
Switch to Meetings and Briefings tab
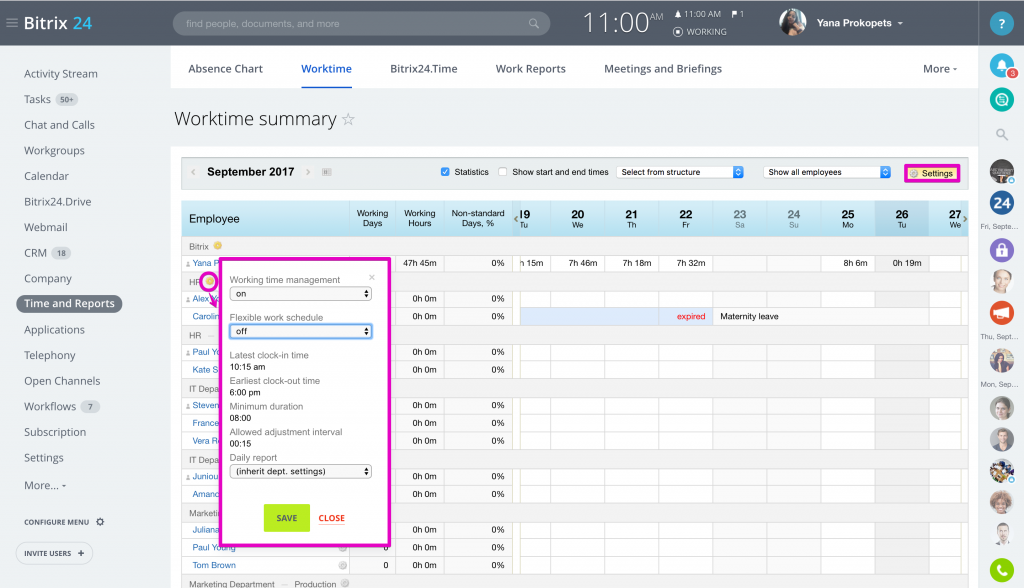click(x=663, y=69)
